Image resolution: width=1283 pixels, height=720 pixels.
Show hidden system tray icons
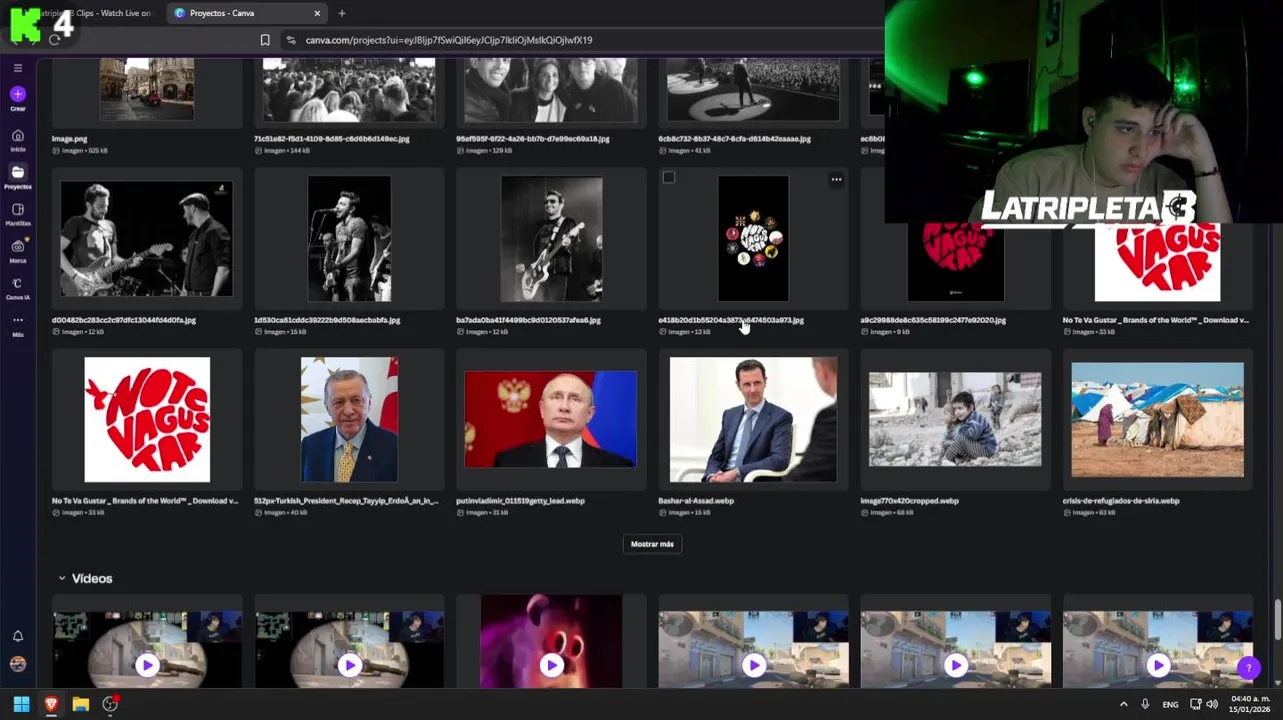click(x=1123, y=704)
